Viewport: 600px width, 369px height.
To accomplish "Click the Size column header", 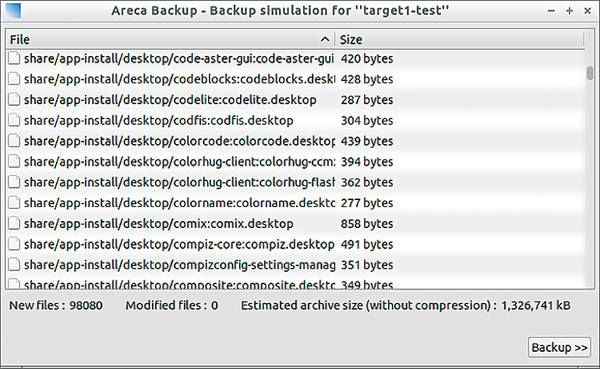I will [x=460, y=39].
